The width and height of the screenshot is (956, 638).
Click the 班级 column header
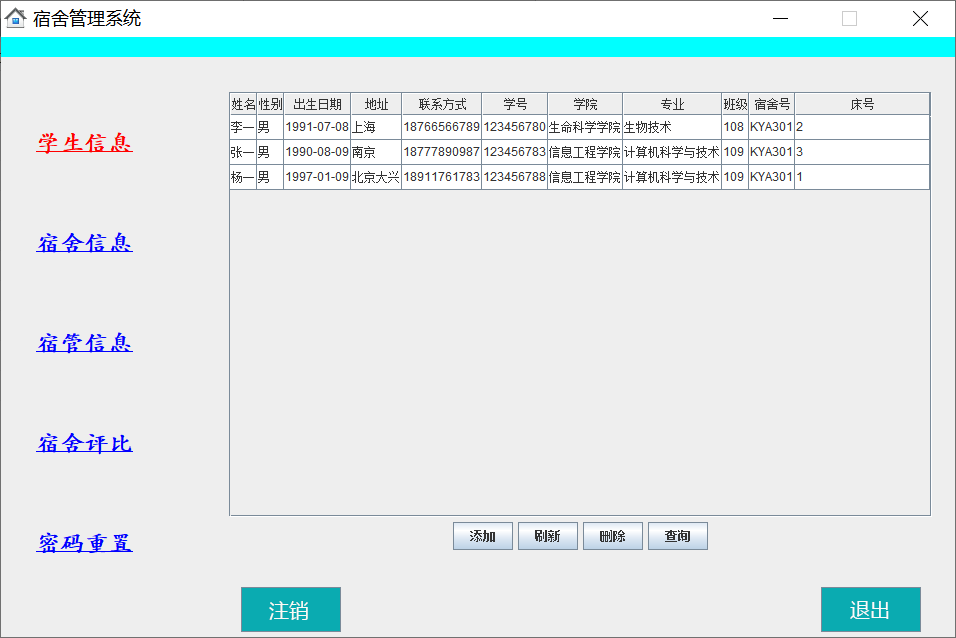pos(735,104)
